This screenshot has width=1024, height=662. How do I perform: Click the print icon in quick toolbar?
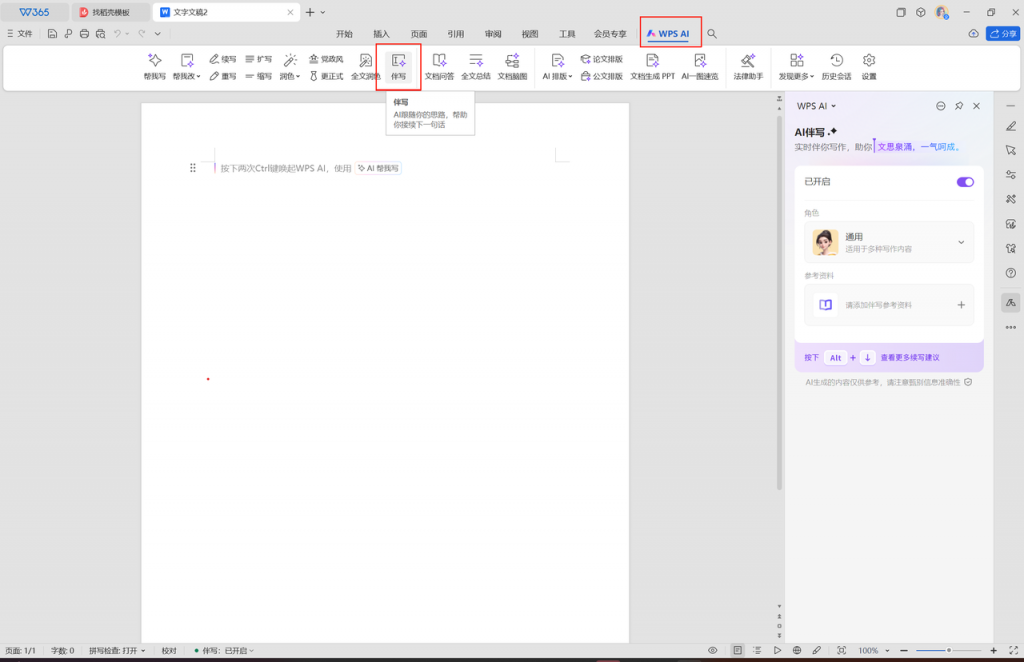click(84, 33)
